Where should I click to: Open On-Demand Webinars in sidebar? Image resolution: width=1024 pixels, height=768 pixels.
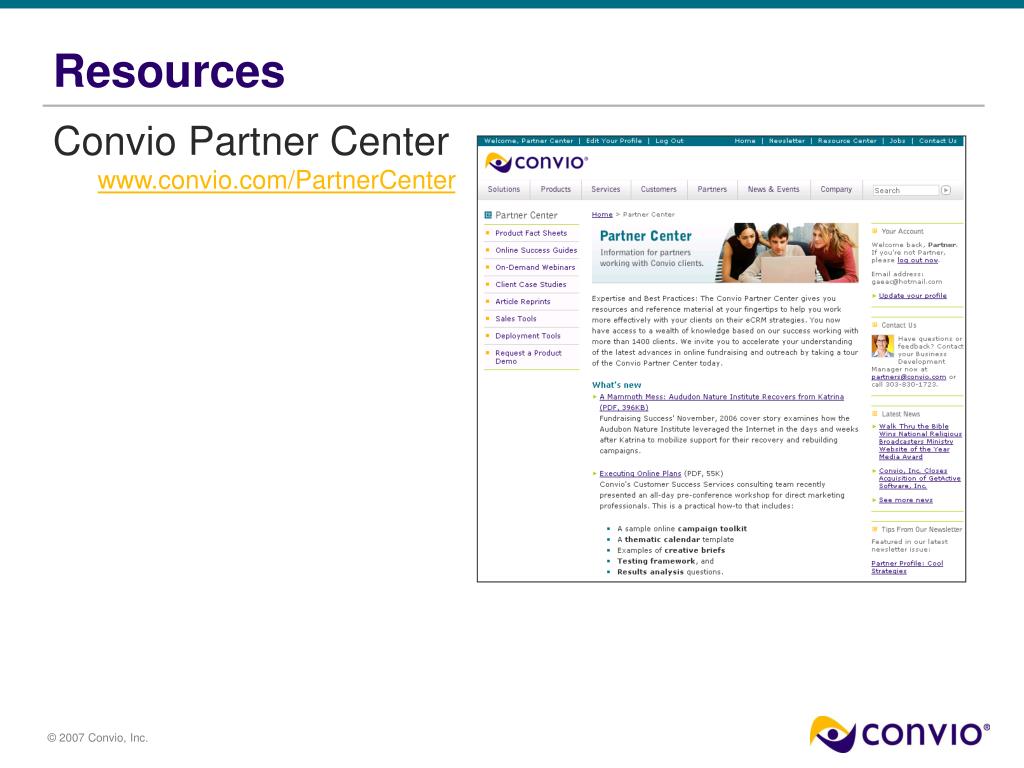click(535, 267)
